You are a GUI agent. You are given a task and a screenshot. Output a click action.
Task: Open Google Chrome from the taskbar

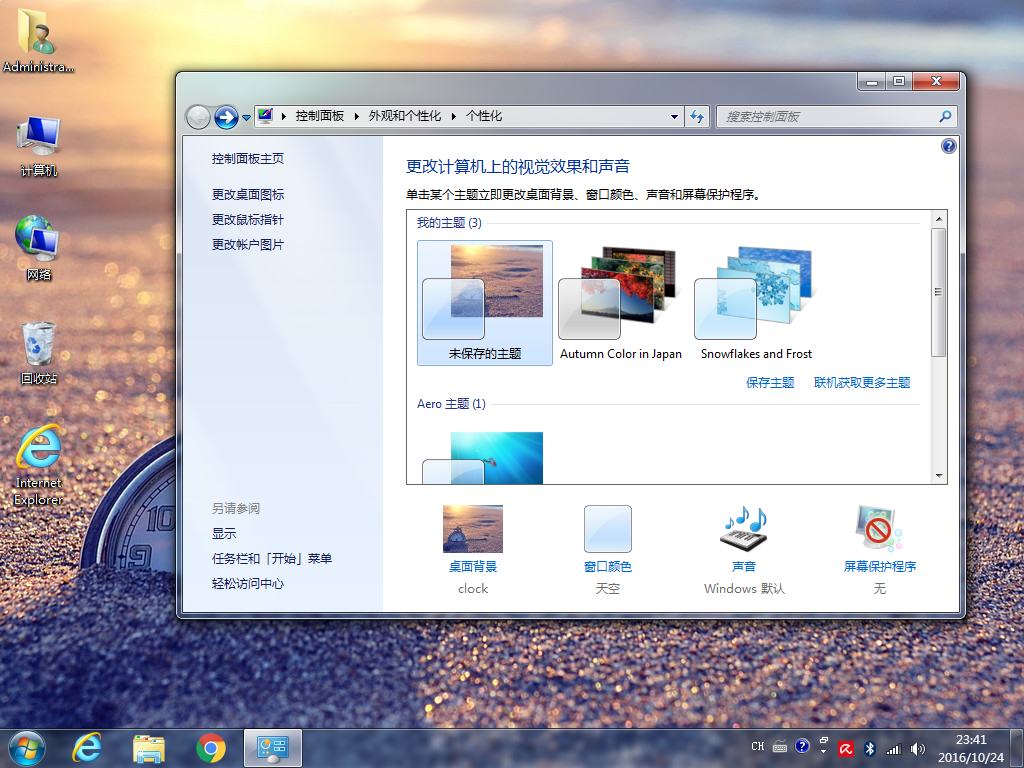pyautogui.click(x=211, y=748)
